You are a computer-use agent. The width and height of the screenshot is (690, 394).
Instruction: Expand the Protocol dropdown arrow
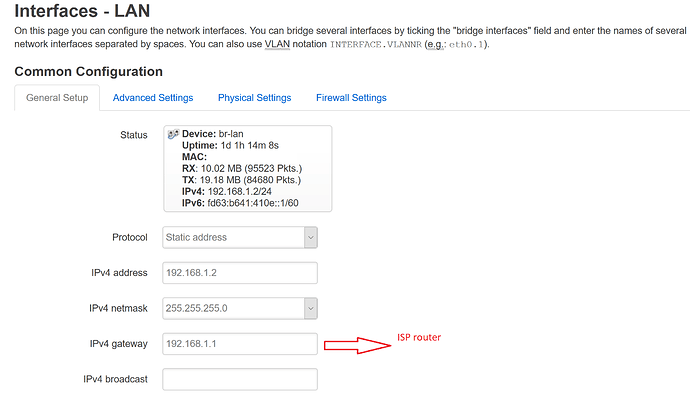[x=311, y=237]
